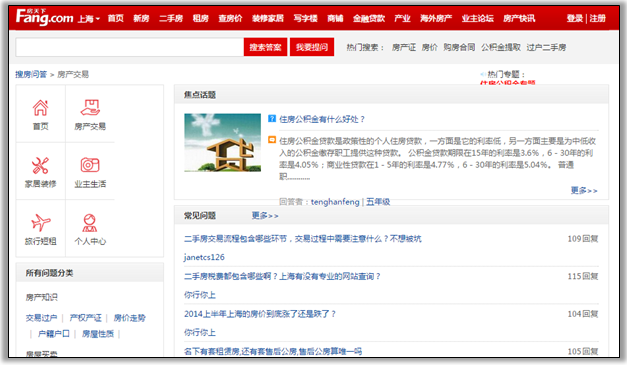Click the 我要提问 button

312,47
